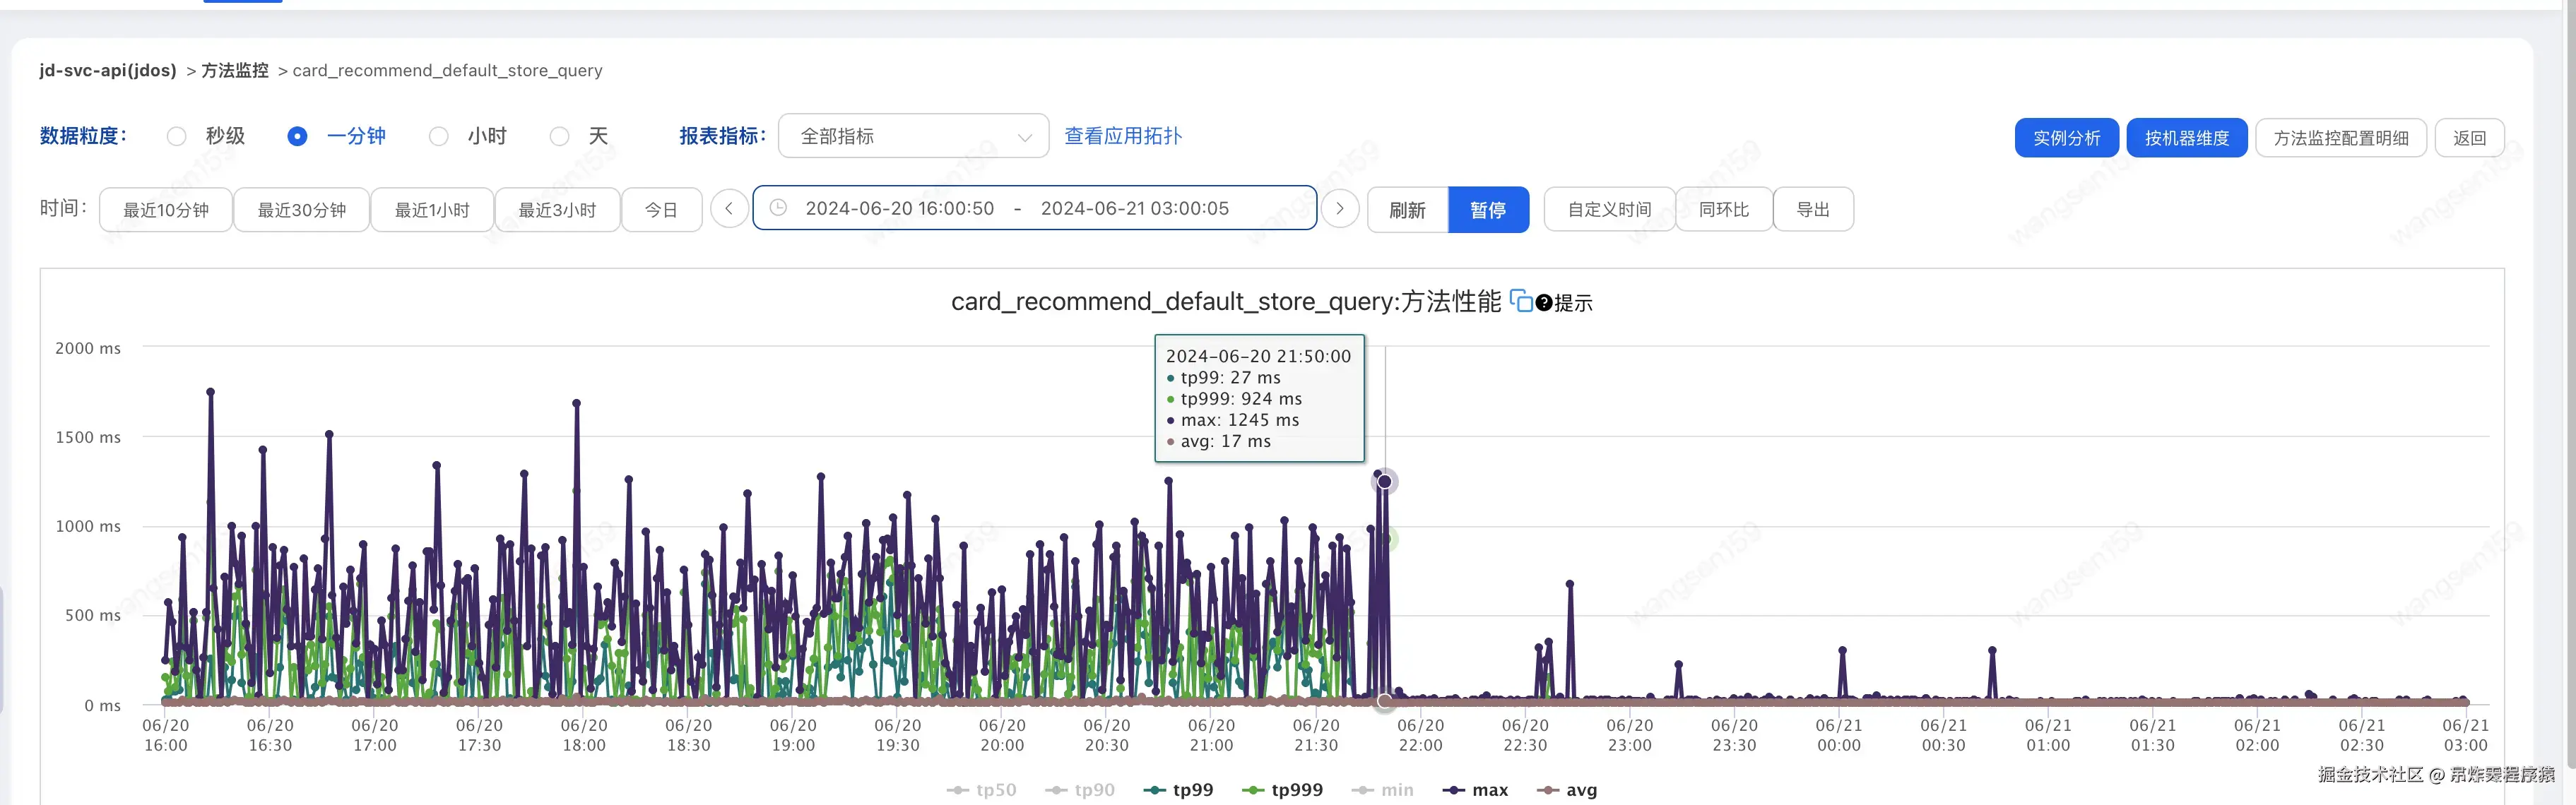Click the copy icon beside chart title
This screenshot has width=2576, height=805.
coord(1521,301)
